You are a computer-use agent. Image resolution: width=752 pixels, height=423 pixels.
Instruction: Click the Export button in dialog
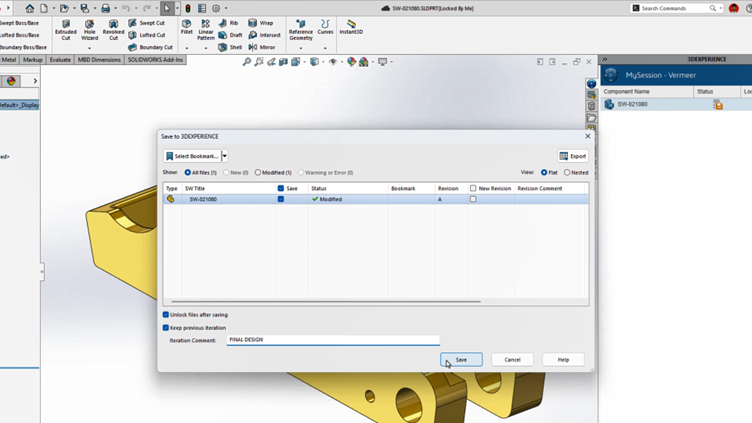tap(573, 156)
